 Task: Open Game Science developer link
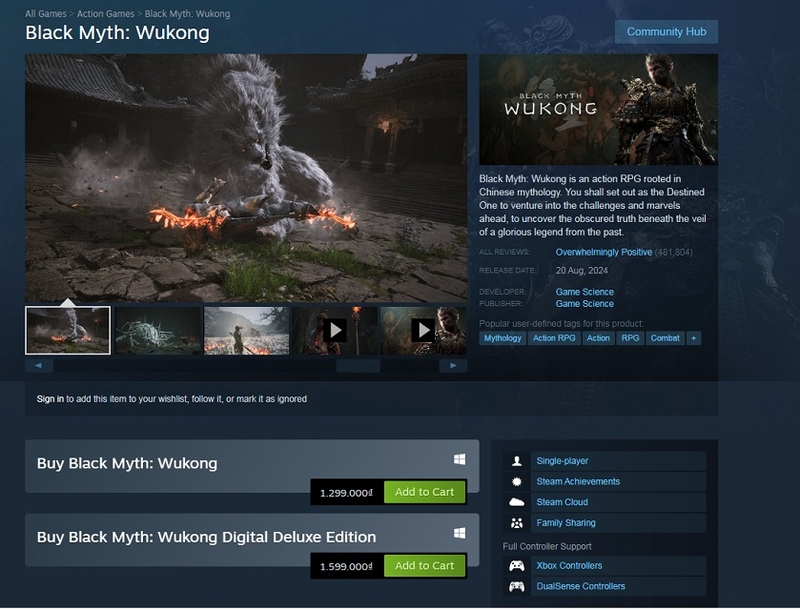pyautogui.click(x=585, y=292)
